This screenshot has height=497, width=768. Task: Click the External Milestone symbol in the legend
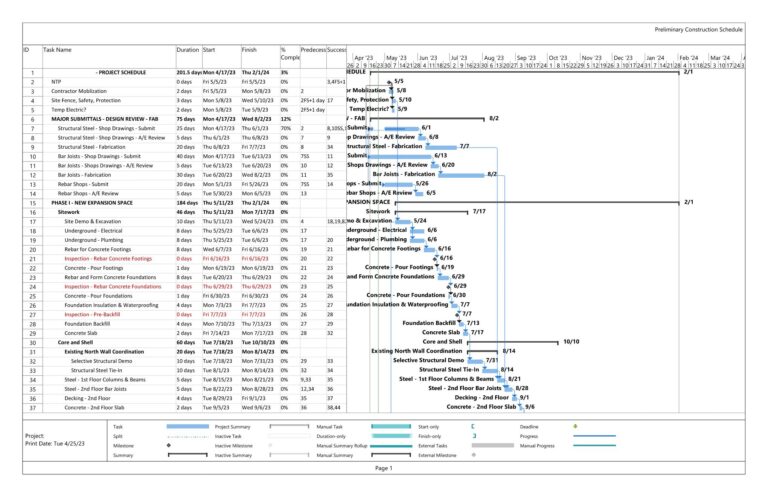pos(473,455)
